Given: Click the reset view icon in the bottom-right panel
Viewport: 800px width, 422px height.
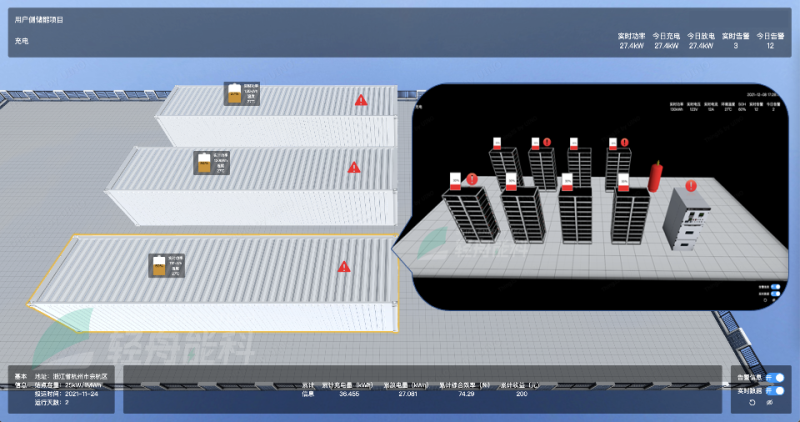Looking at the screenshot, I should [753, 403].
